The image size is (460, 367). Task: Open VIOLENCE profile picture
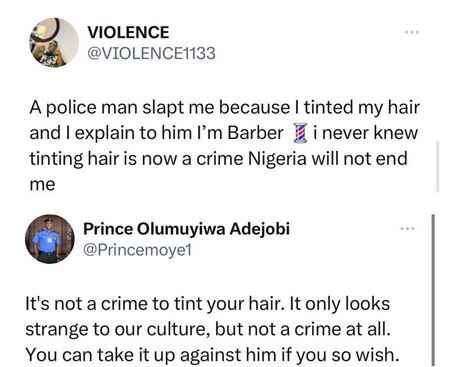coord(54,42)
